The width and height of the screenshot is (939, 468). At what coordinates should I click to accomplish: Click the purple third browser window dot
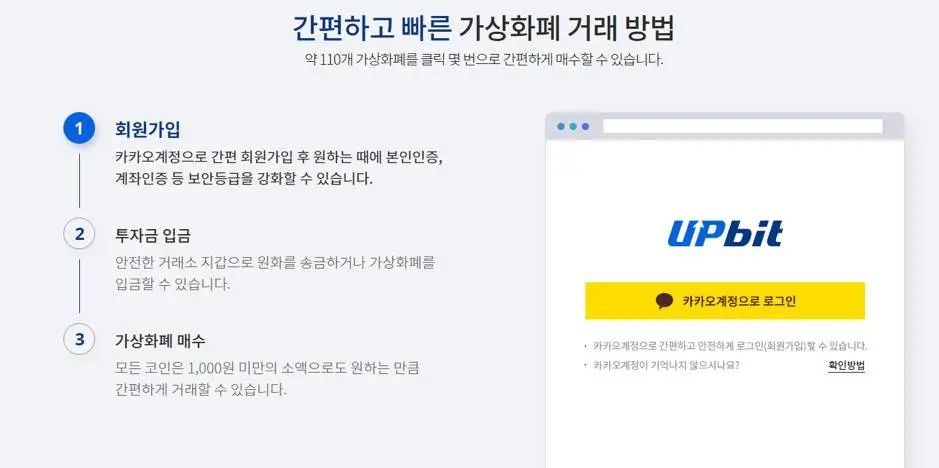coord(585,126)
